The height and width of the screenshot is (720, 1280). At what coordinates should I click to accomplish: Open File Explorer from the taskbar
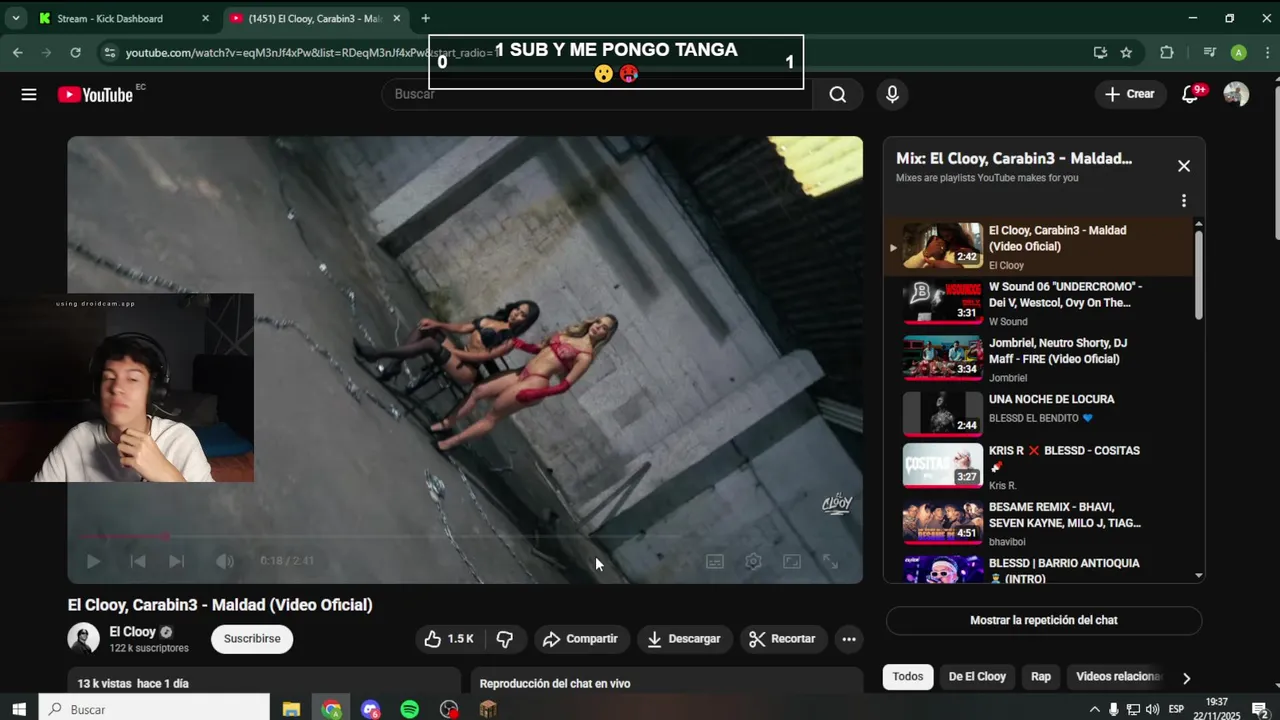[291, 709]
